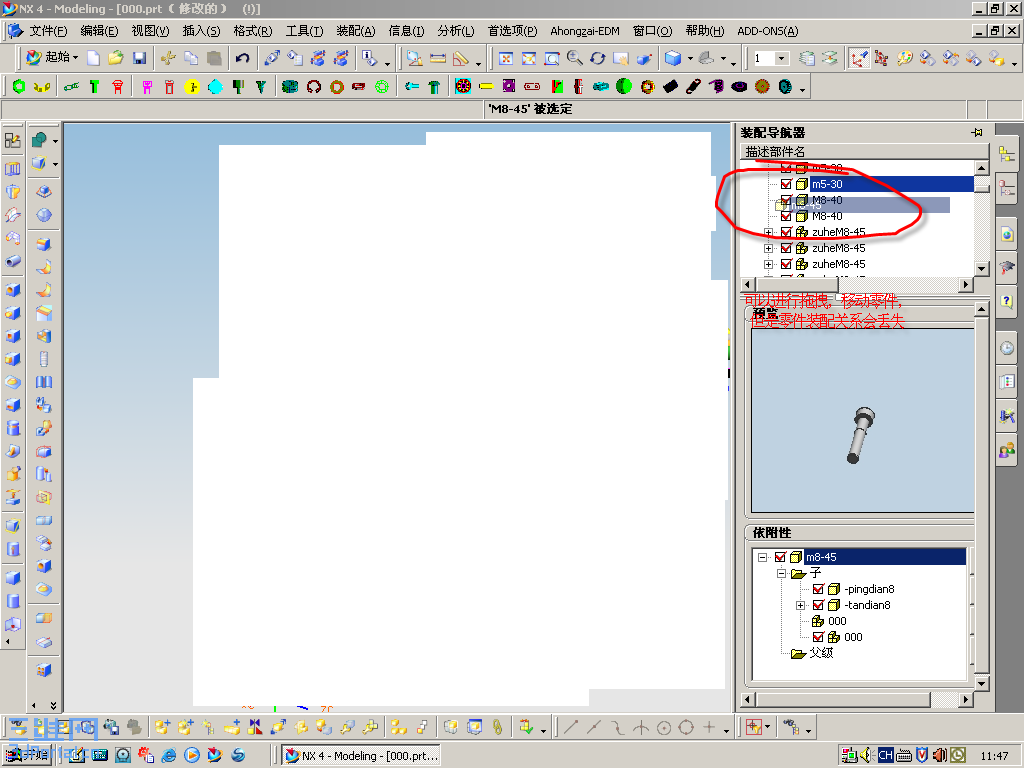This screenshot has width=1024, height=768.
Task: Uncheck the m5-30 component checkbox
Action: click(x=786, y=184)
